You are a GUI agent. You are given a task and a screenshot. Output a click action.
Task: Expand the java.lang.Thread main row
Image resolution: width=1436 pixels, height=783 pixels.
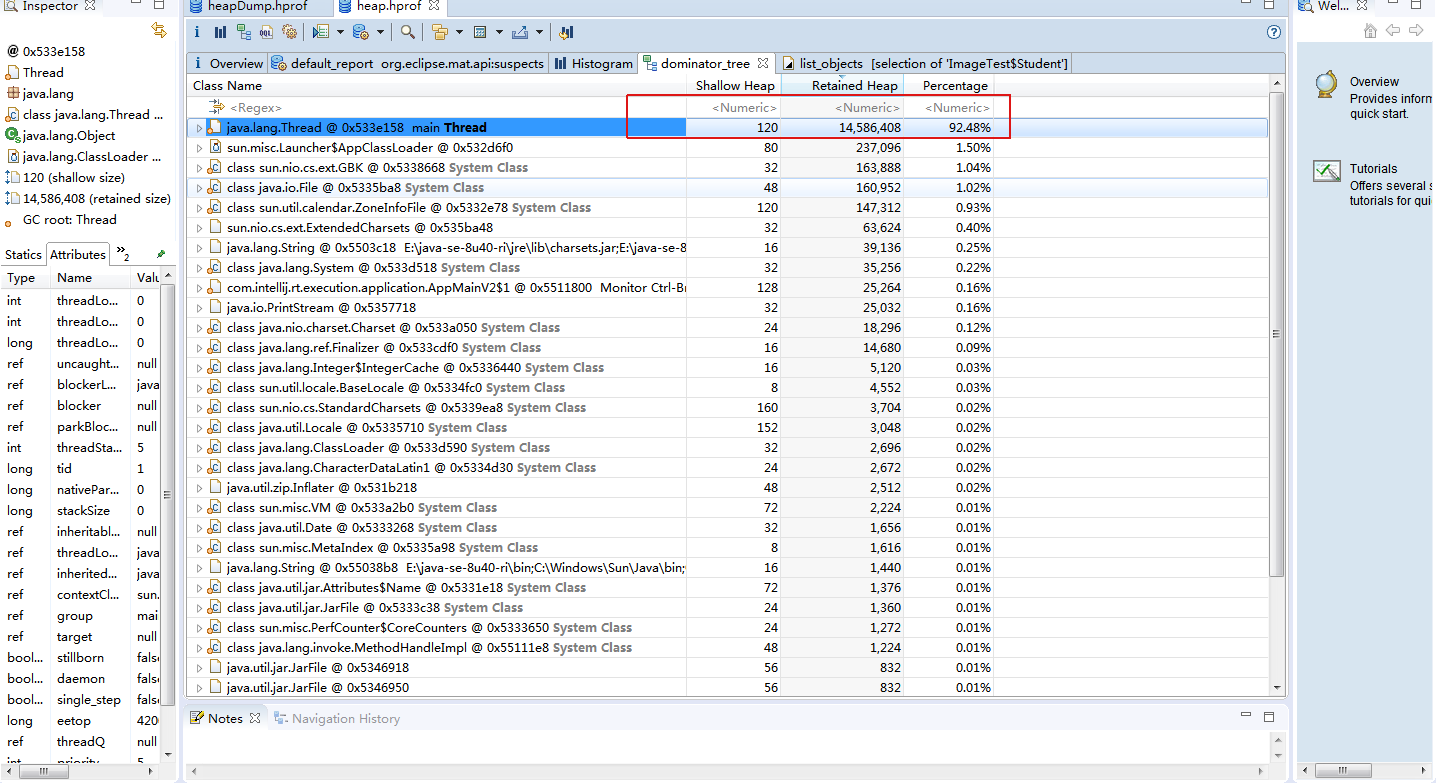(x=199, y=128)
